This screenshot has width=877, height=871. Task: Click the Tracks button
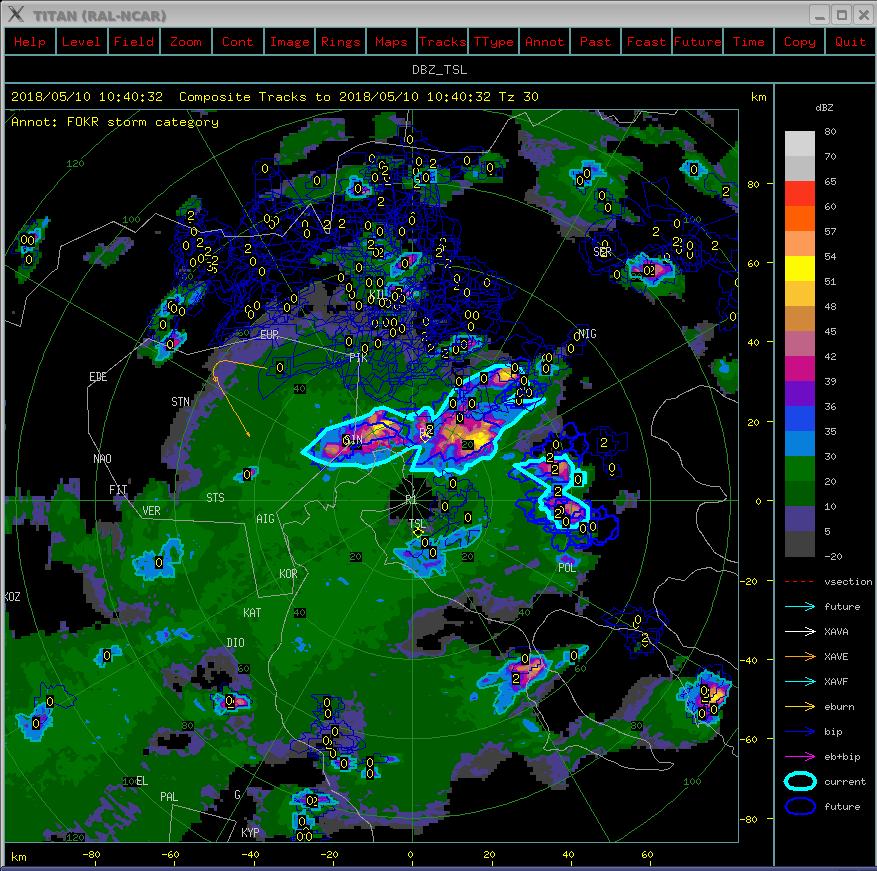tap(442, 42)
